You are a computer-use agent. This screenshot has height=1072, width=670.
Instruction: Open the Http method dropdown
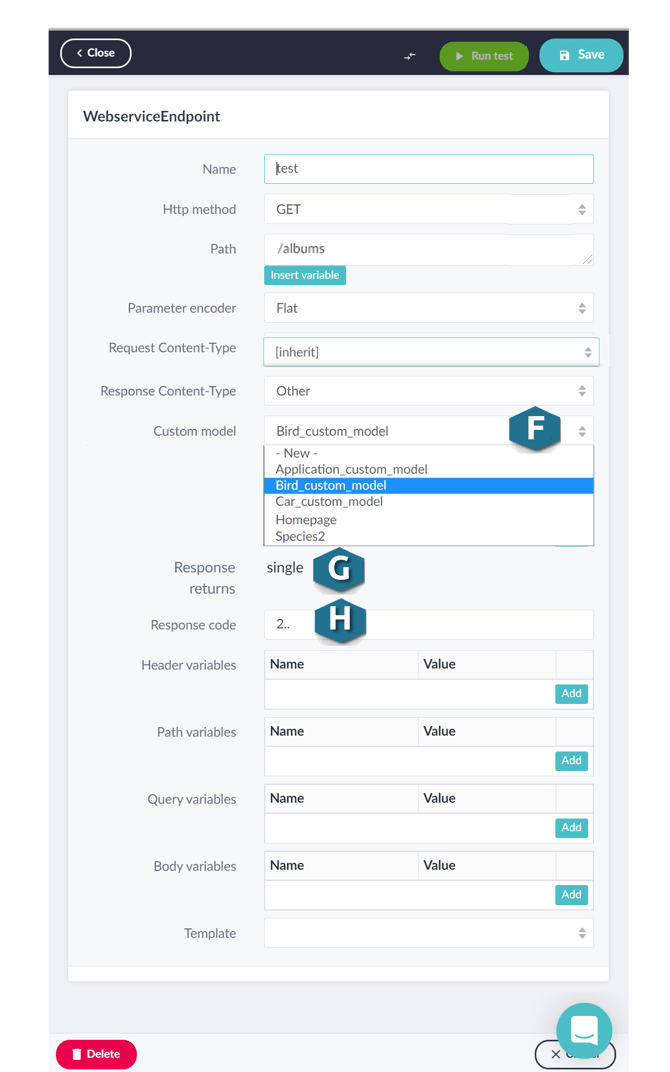coord(429,209)
